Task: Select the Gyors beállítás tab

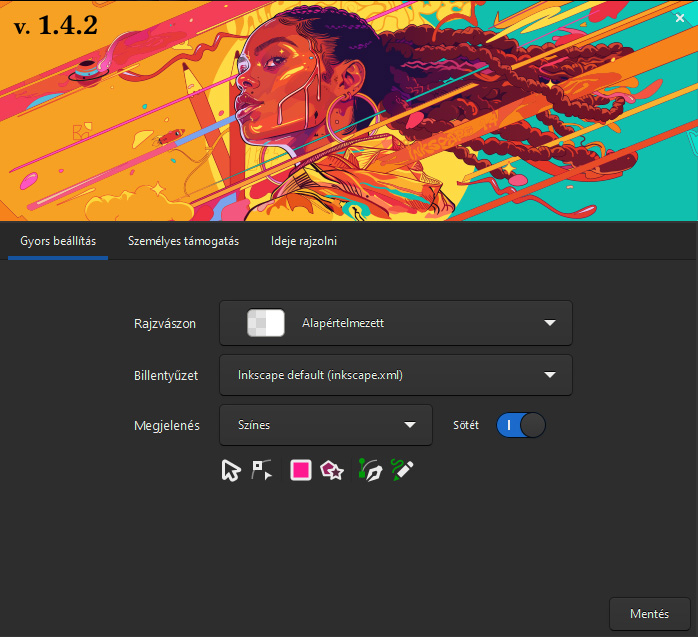Action: [58, 241]
